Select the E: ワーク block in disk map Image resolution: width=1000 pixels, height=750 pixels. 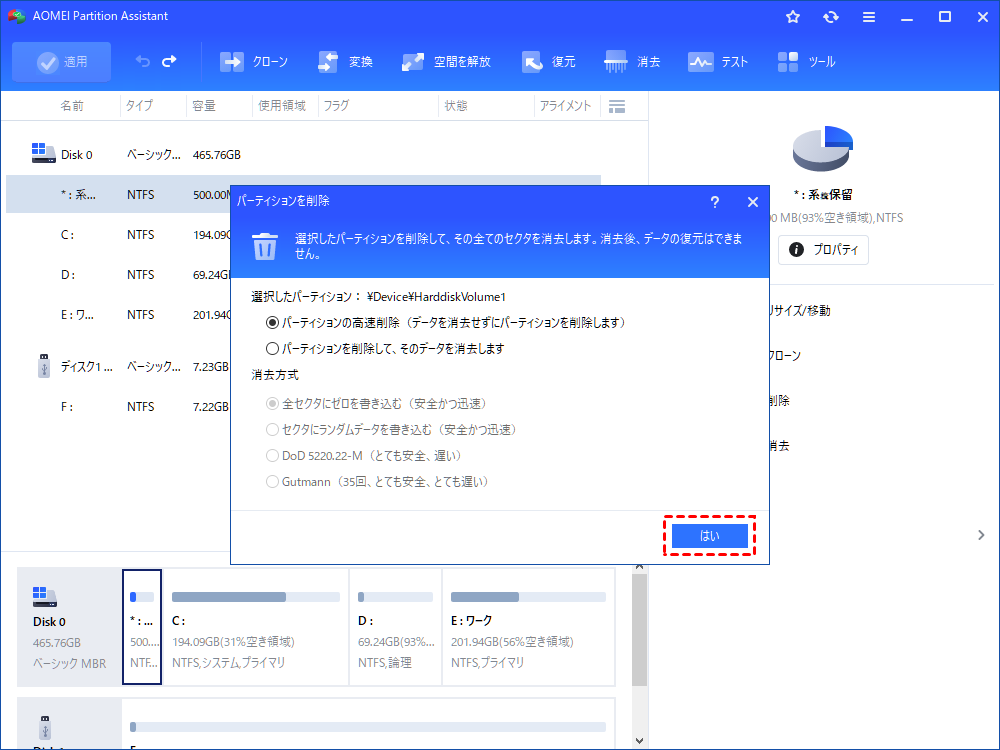click(x=528, y=627)
